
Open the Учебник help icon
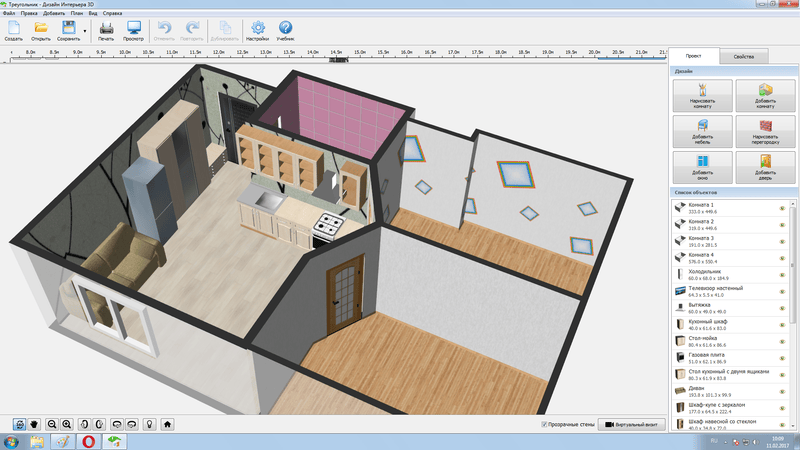pyautogui.click(x=285, y=29)
